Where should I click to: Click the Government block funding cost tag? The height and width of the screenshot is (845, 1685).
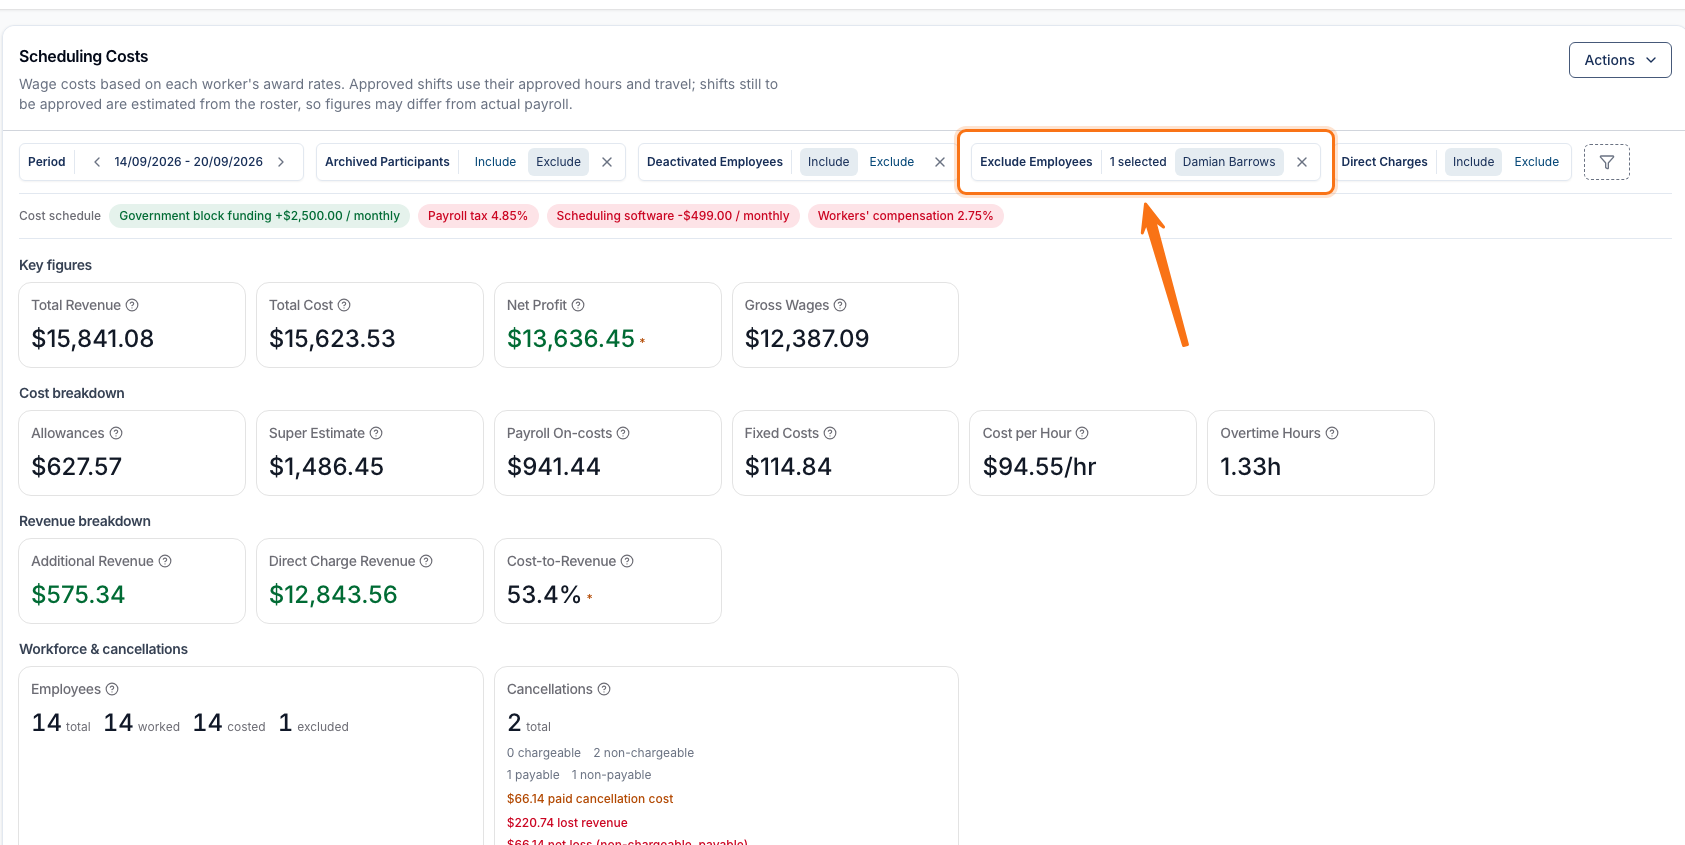259,216
